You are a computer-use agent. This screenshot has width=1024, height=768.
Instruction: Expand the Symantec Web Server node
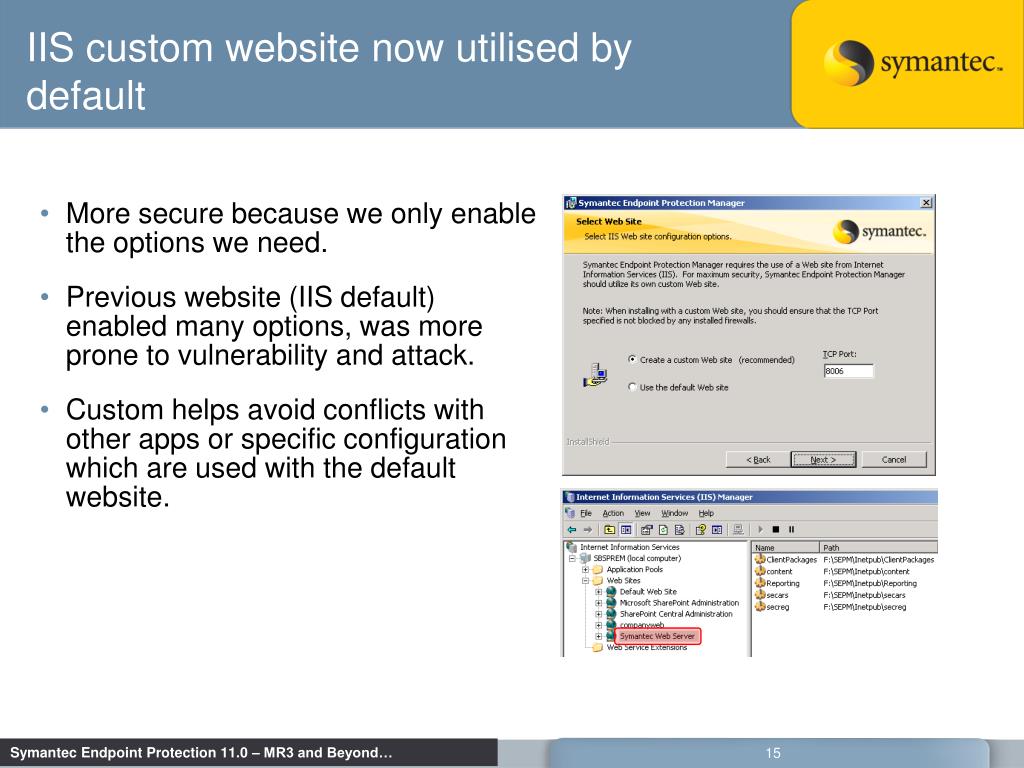(x=598, y=636)
